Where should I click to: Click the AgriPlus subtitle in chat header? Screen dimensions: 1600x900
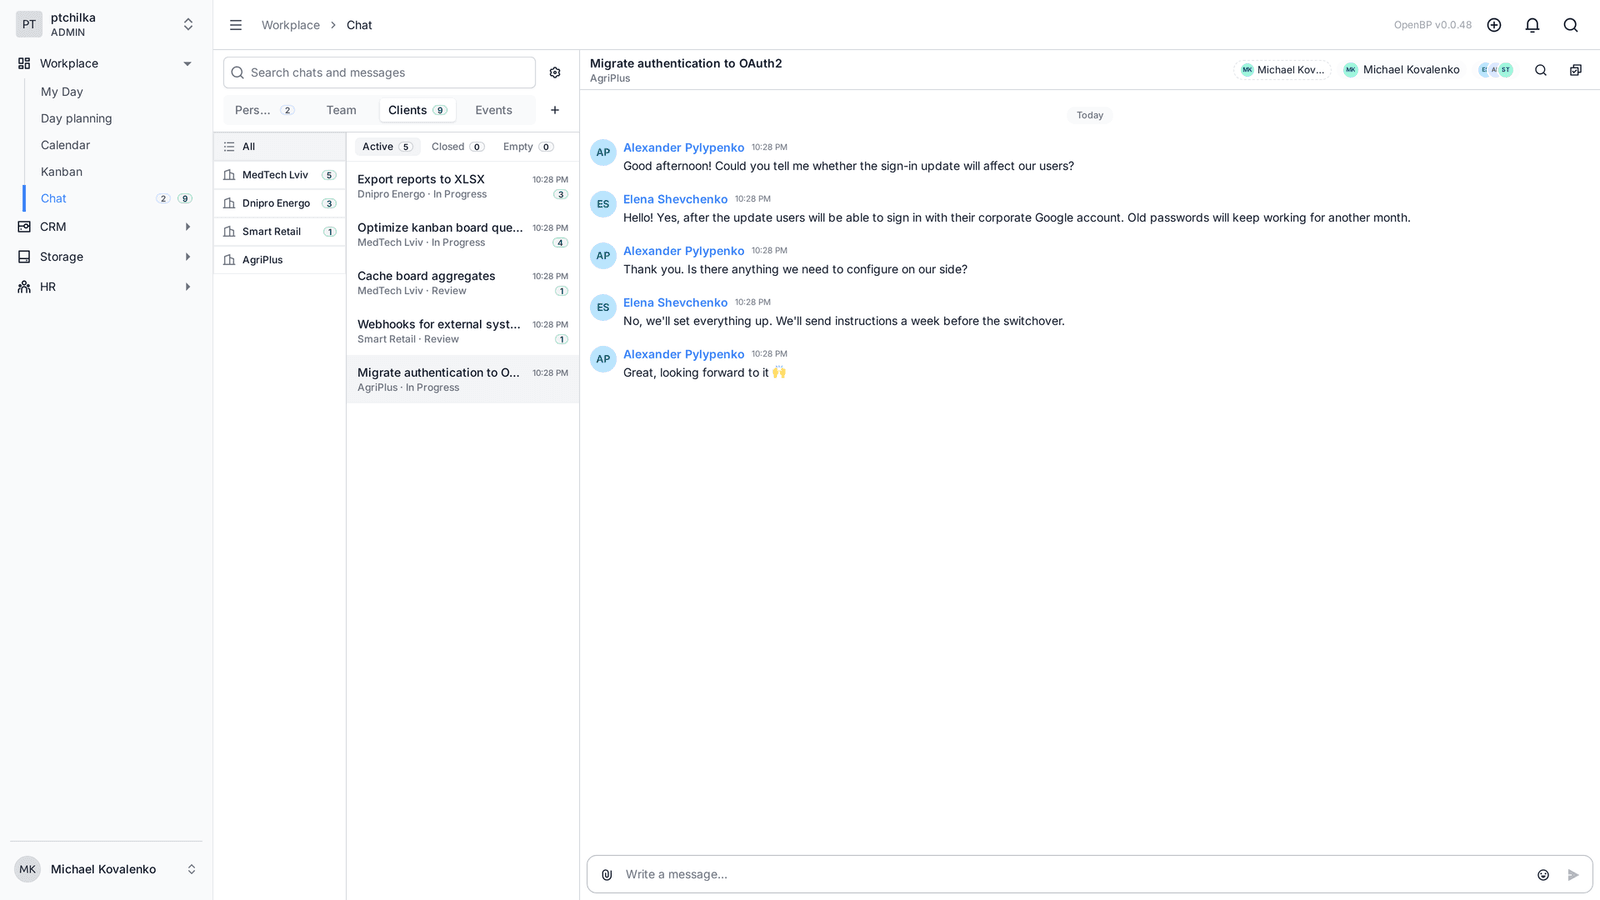tap(610, 79)
